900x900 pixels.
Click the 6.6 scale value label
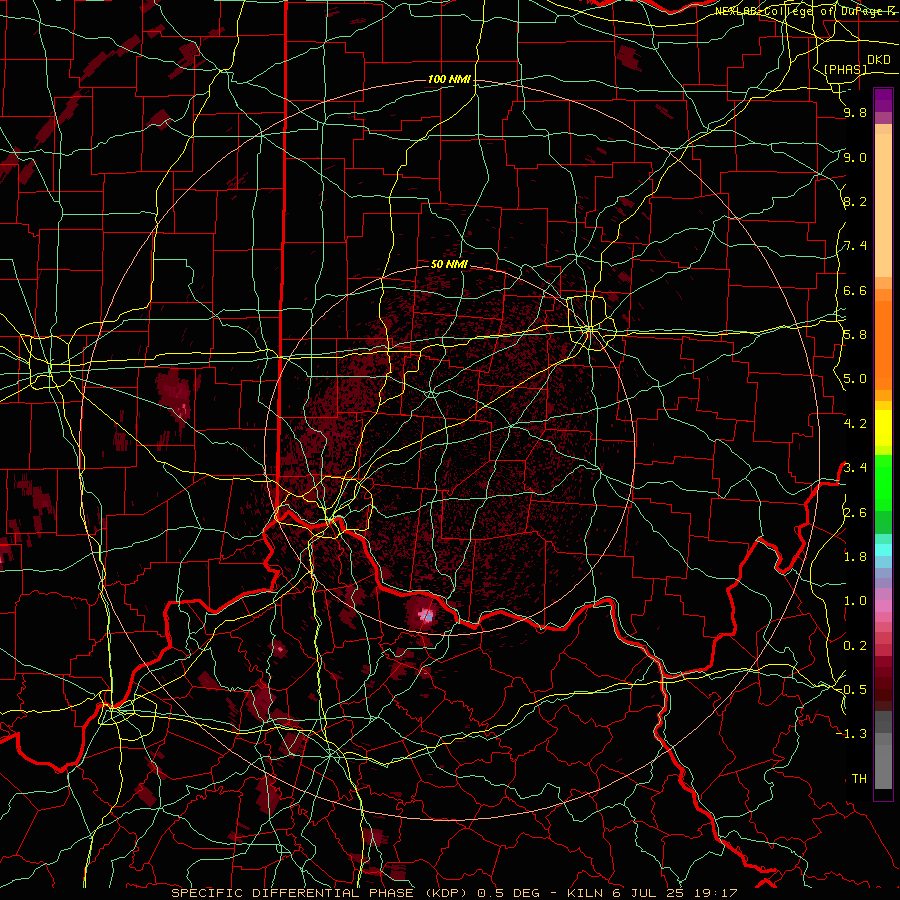coord(855,290)
